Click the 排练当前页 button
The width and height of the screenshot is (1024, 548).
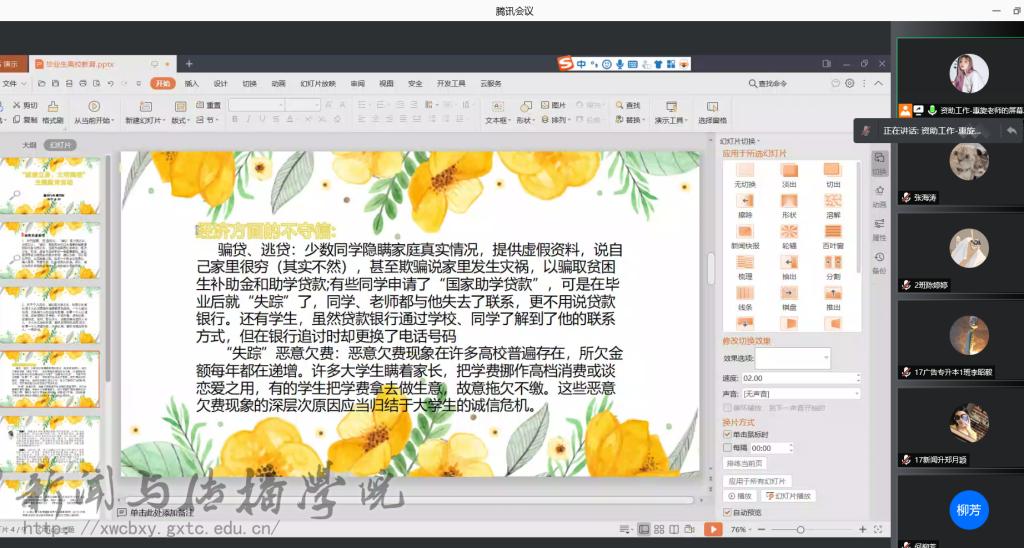[x=744, y=463]
